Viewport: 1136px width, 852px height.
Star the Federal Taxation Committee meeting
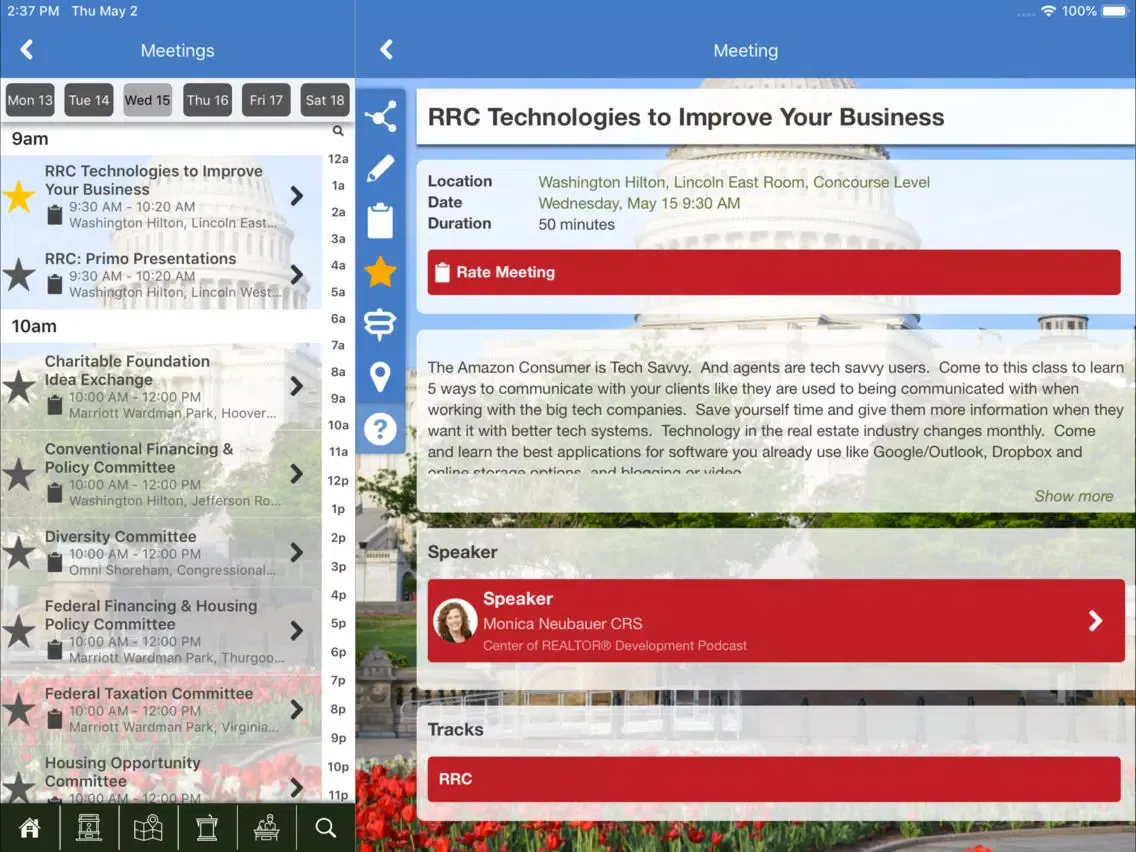click(19, 710)
